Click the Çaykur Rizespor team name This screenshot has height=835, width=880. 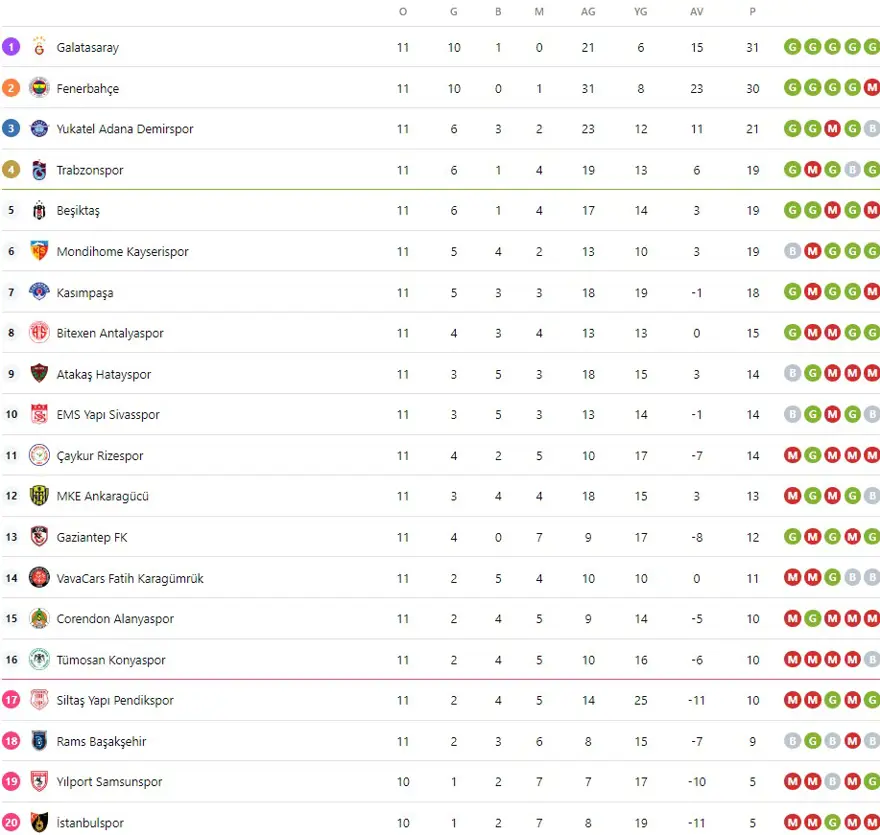tap(100, 456)
